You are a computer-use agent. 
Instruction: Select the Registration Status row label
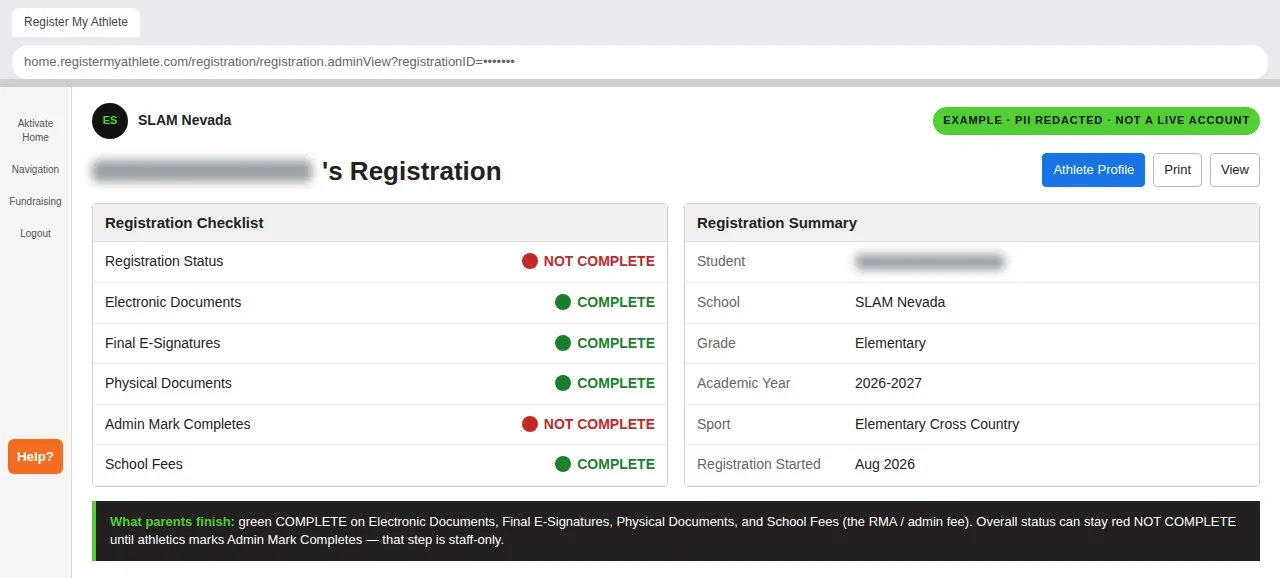[x=164, y=261]
